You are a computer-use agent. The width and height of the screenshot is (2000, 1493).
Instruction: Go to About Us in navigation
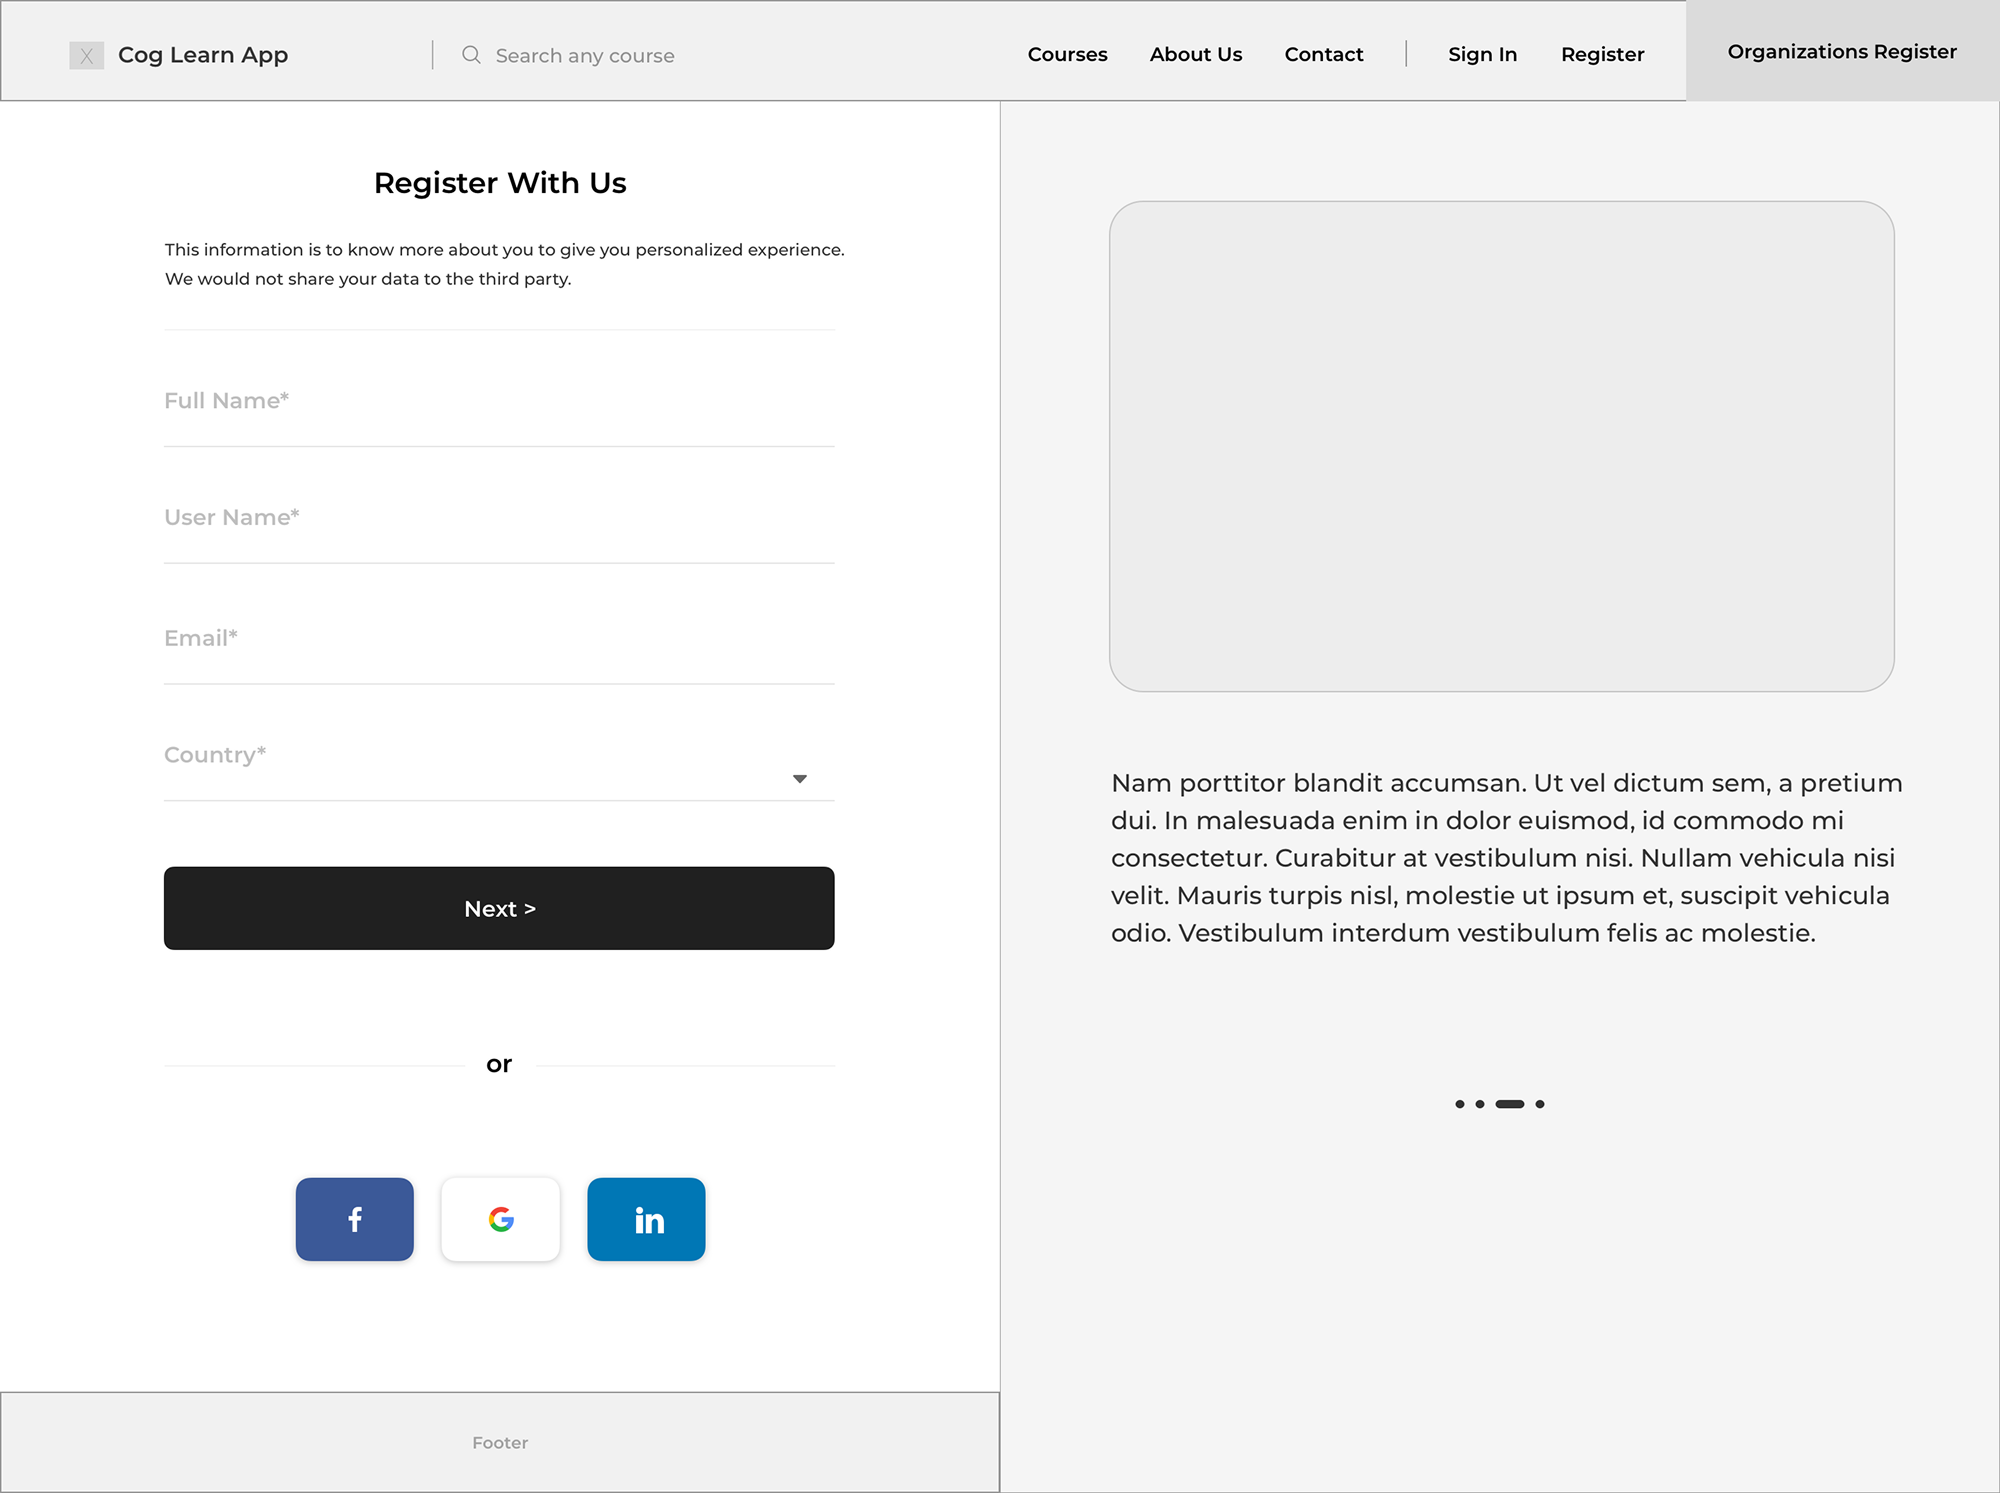1196,55
